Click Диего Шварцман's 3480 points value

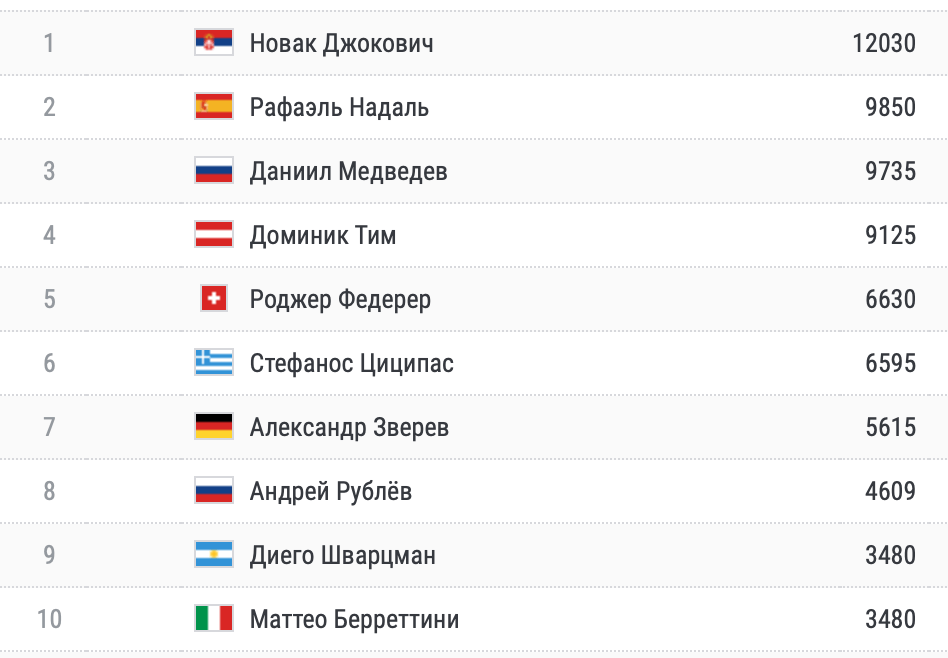tap(890, 555)
